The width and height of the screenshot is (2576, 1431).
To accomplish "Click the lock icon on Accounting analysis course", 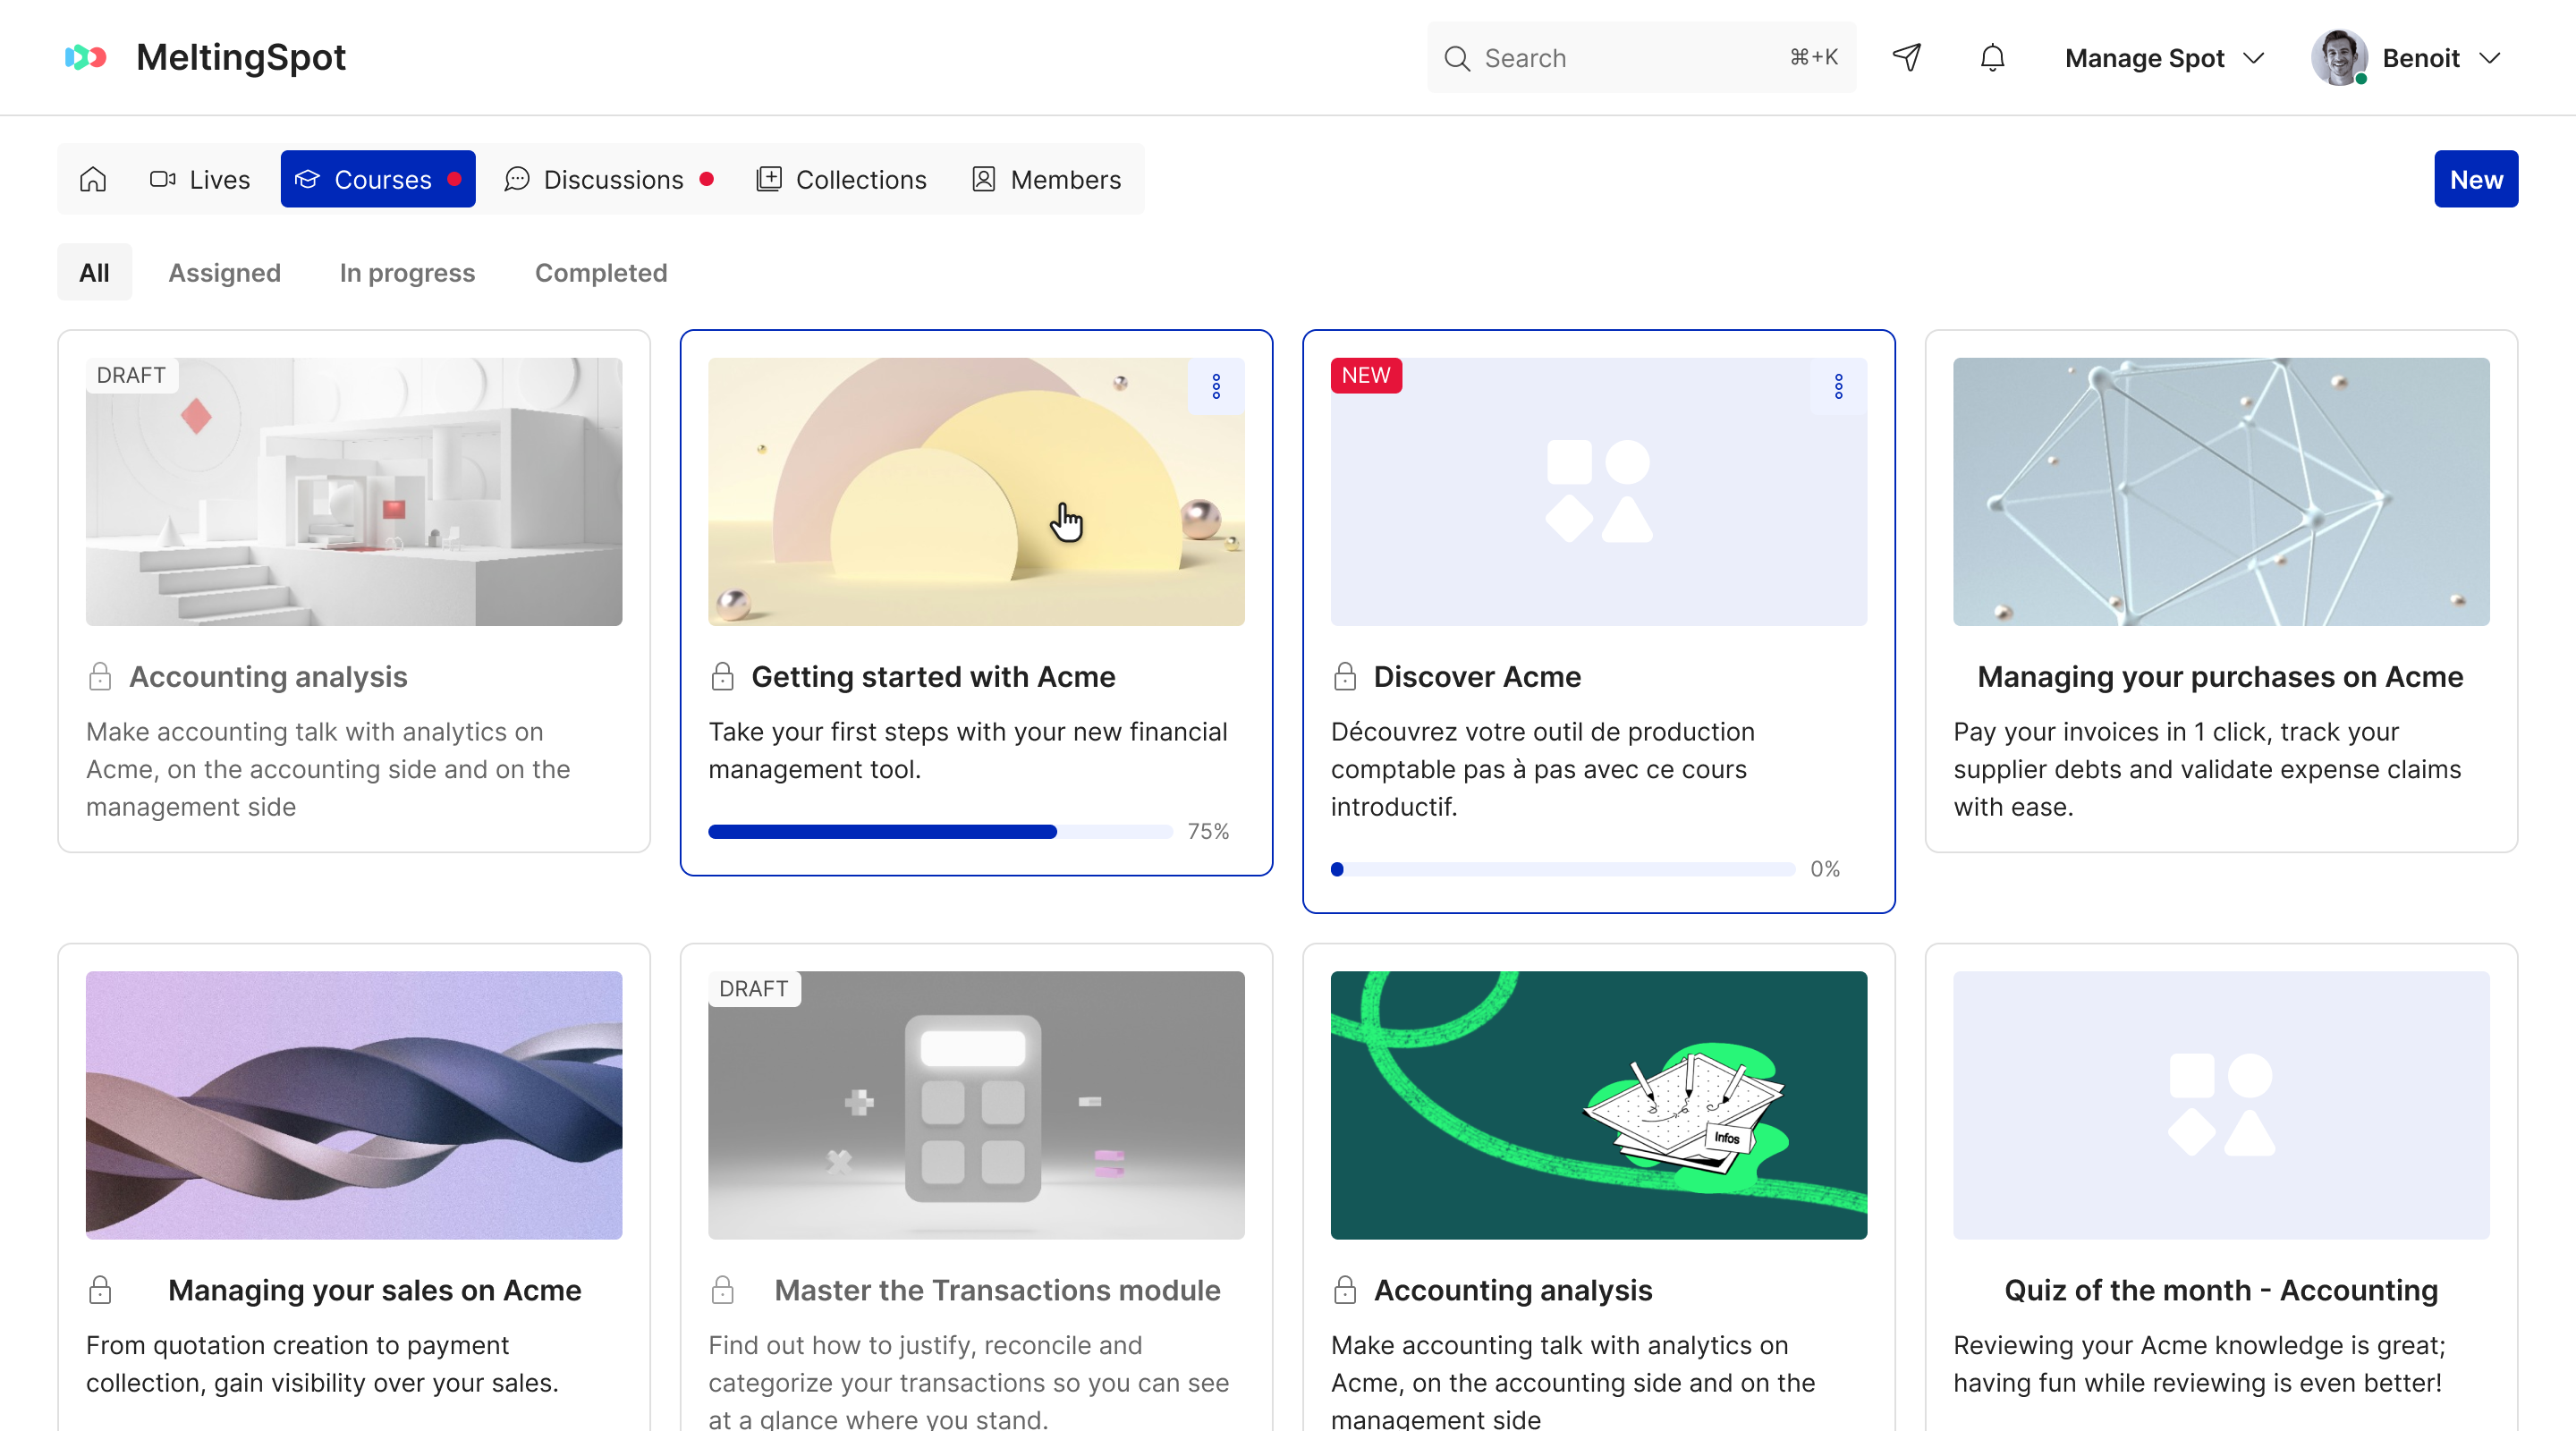I will (x=100, y=676).
